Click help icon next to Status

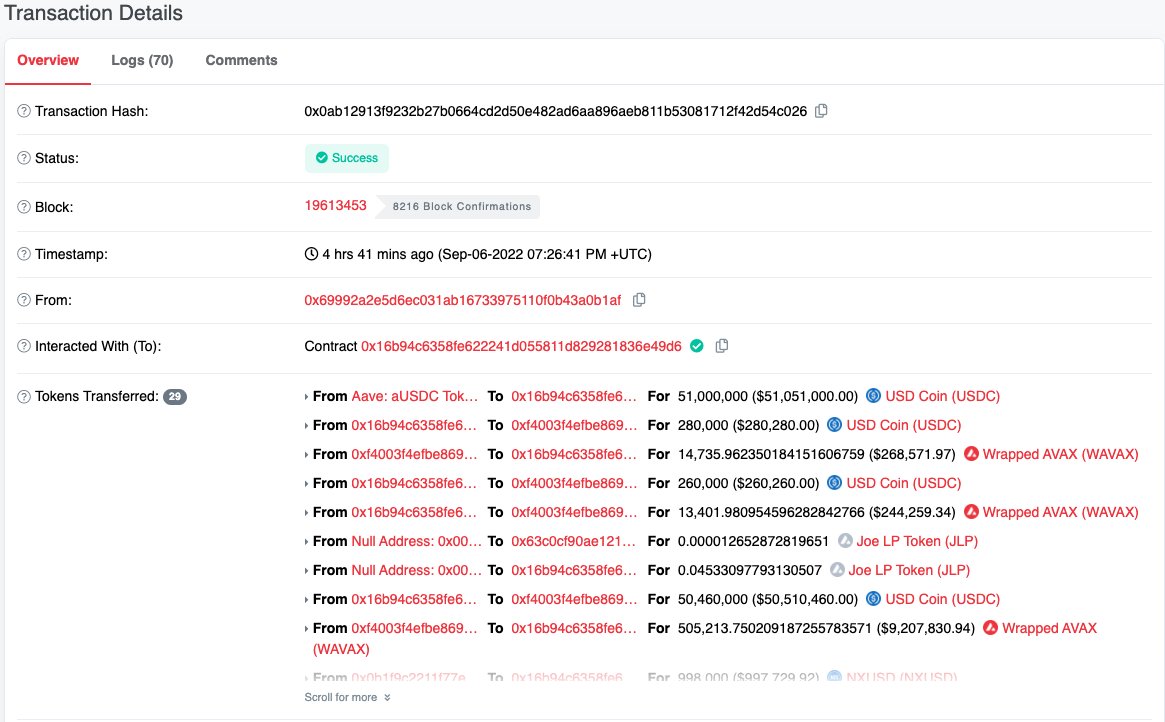(24, 158)
